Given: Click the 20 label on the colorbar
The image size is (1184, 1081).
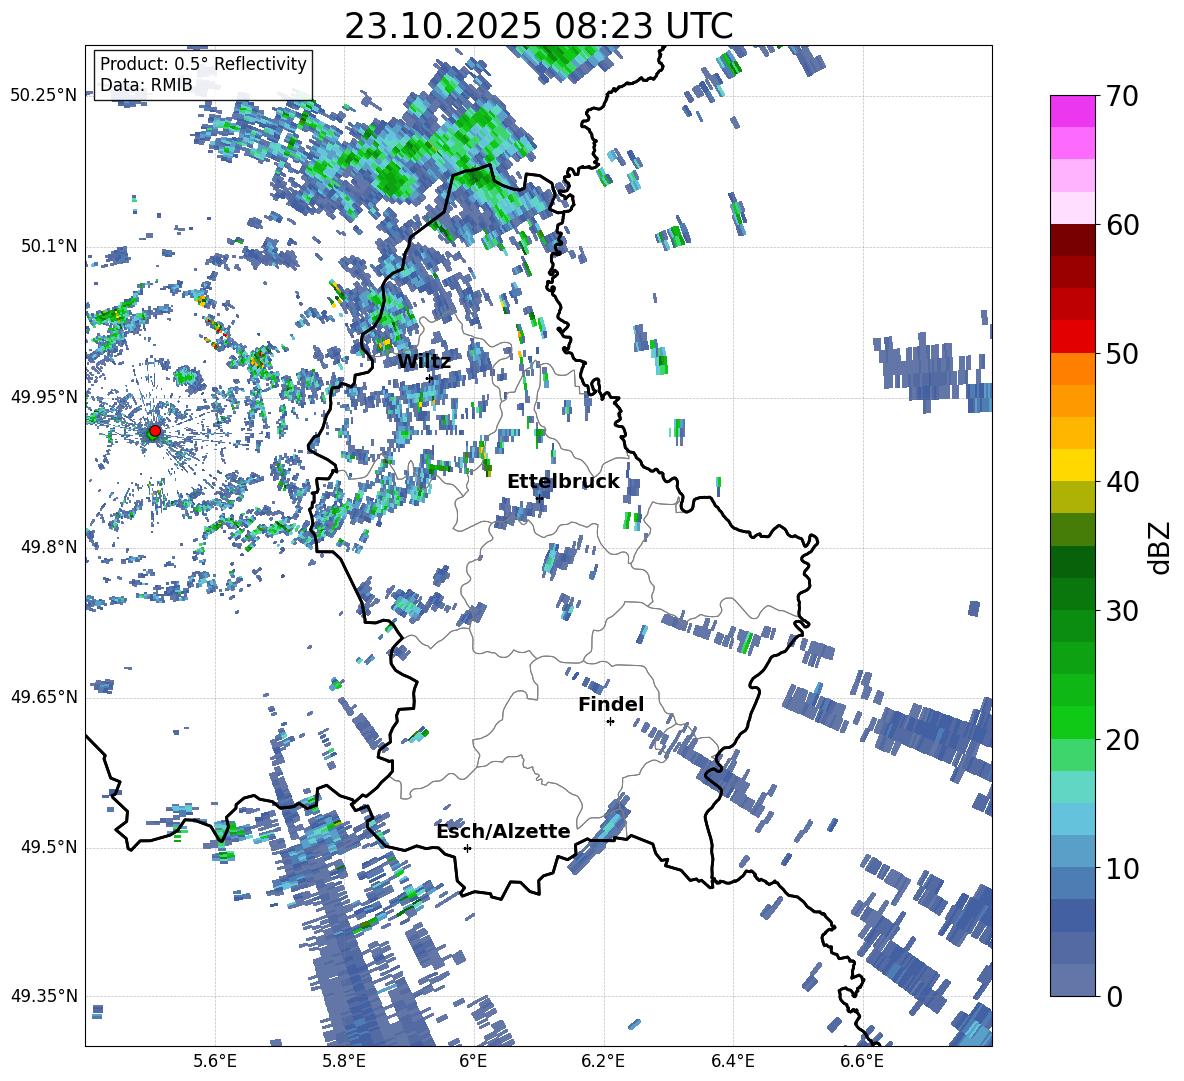Looking at the screenshot, I should tap(1122, 739).
